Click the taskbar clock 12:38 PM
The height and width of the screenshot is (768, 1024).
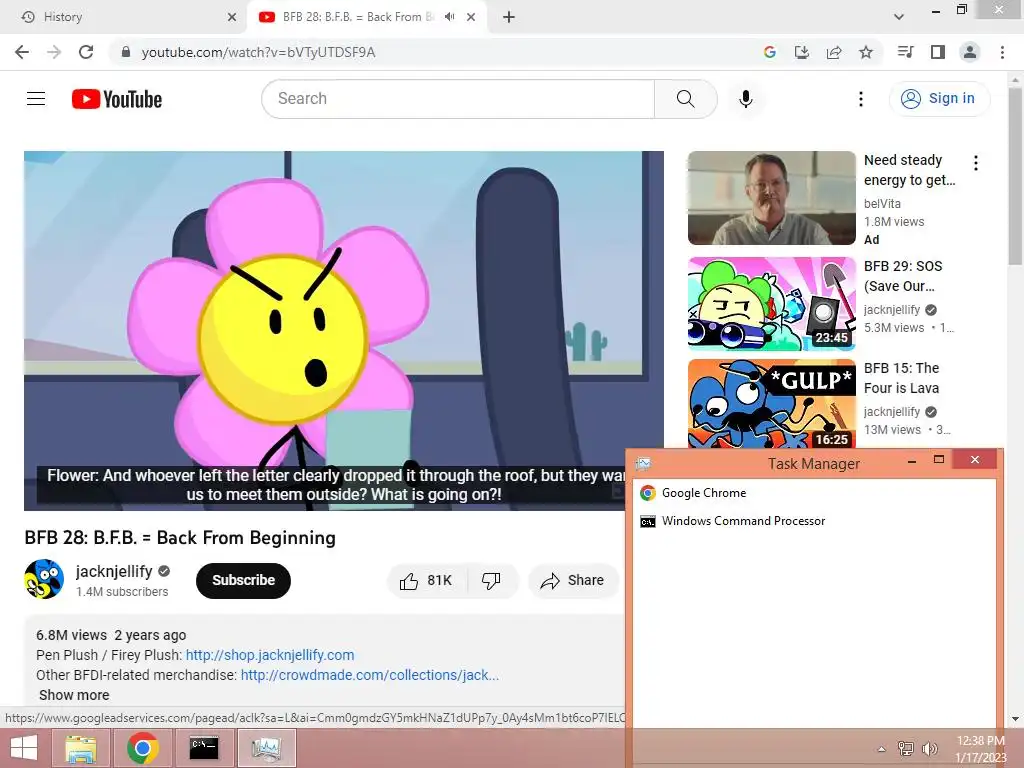[x=980, y=741]
